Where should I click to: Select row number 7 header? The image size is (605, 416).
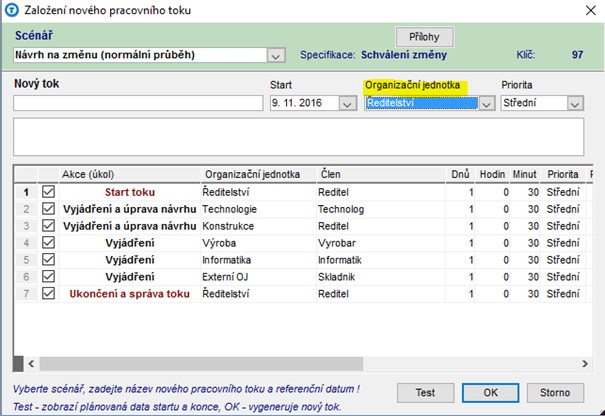[x=26, y=294]
